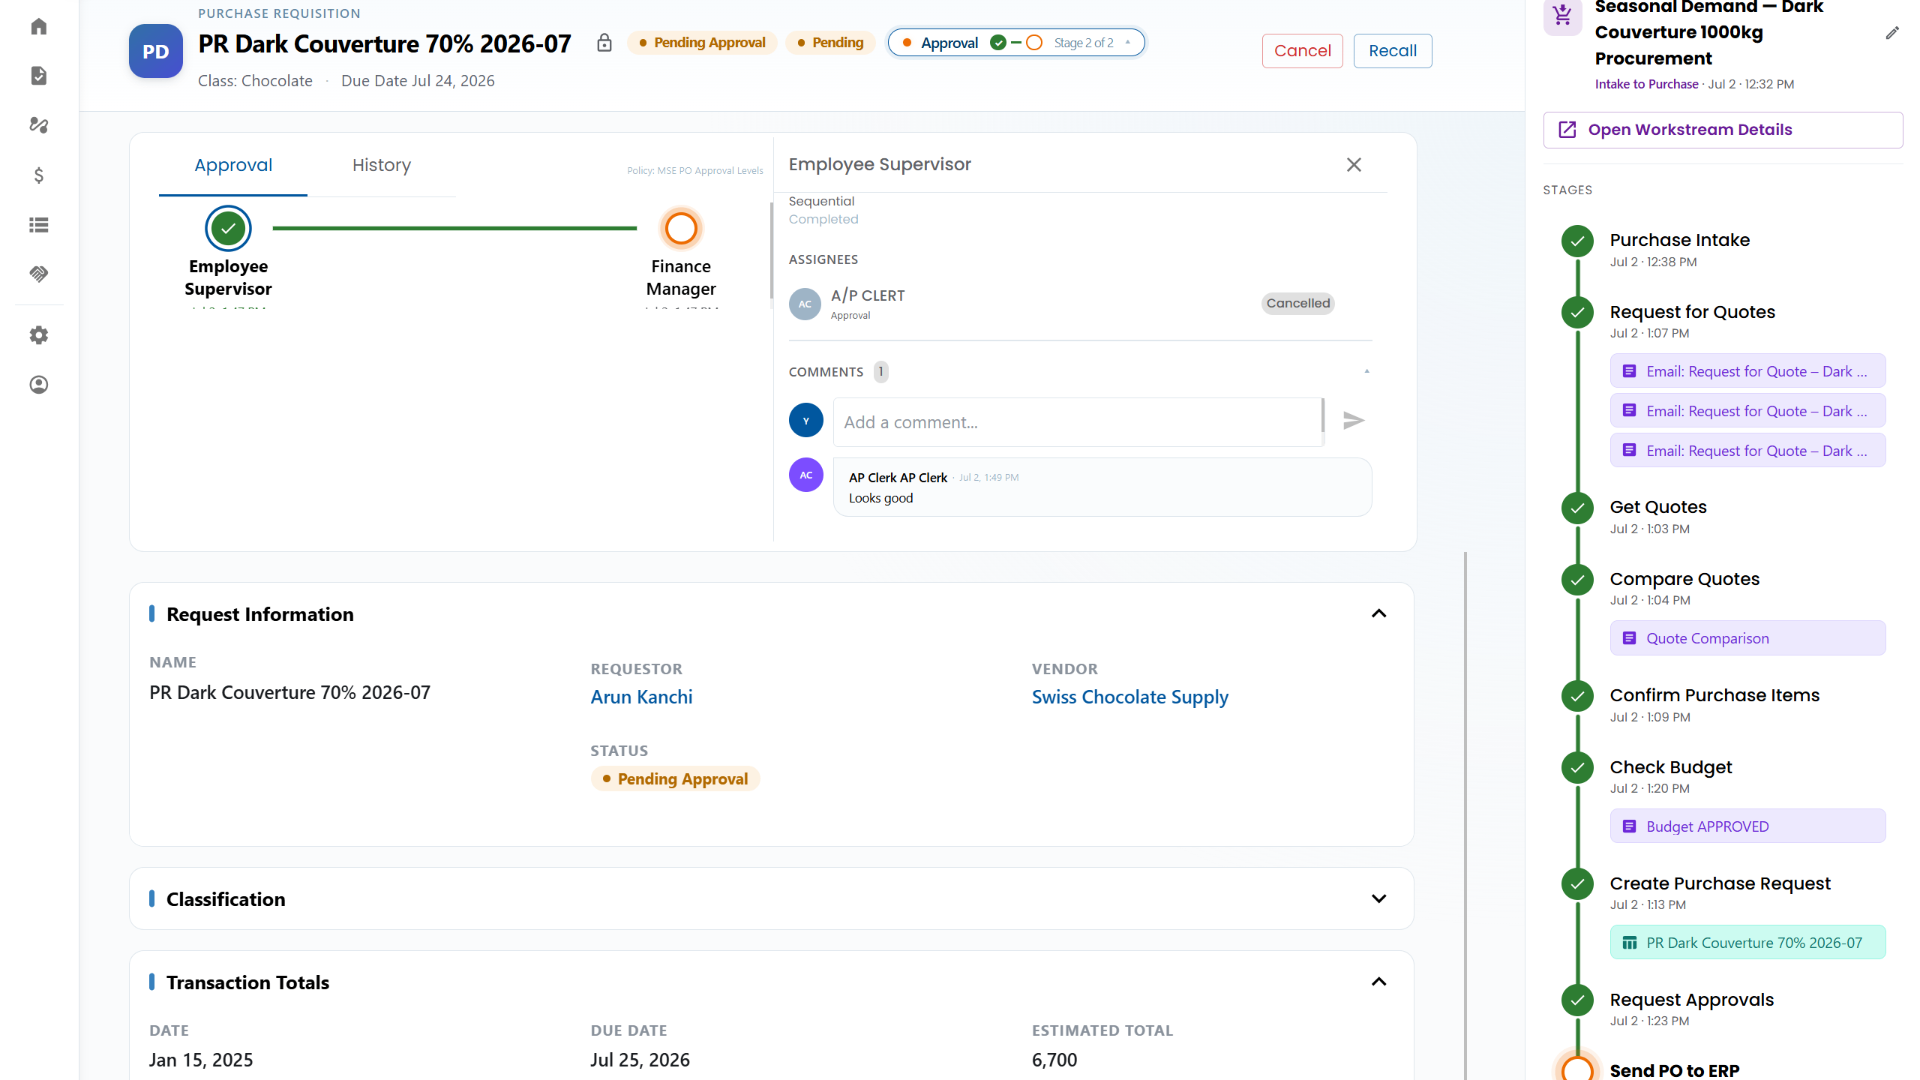Open requestor Arun Kanchi link
1920x1080 pixels.
click(x=641, y=697)
